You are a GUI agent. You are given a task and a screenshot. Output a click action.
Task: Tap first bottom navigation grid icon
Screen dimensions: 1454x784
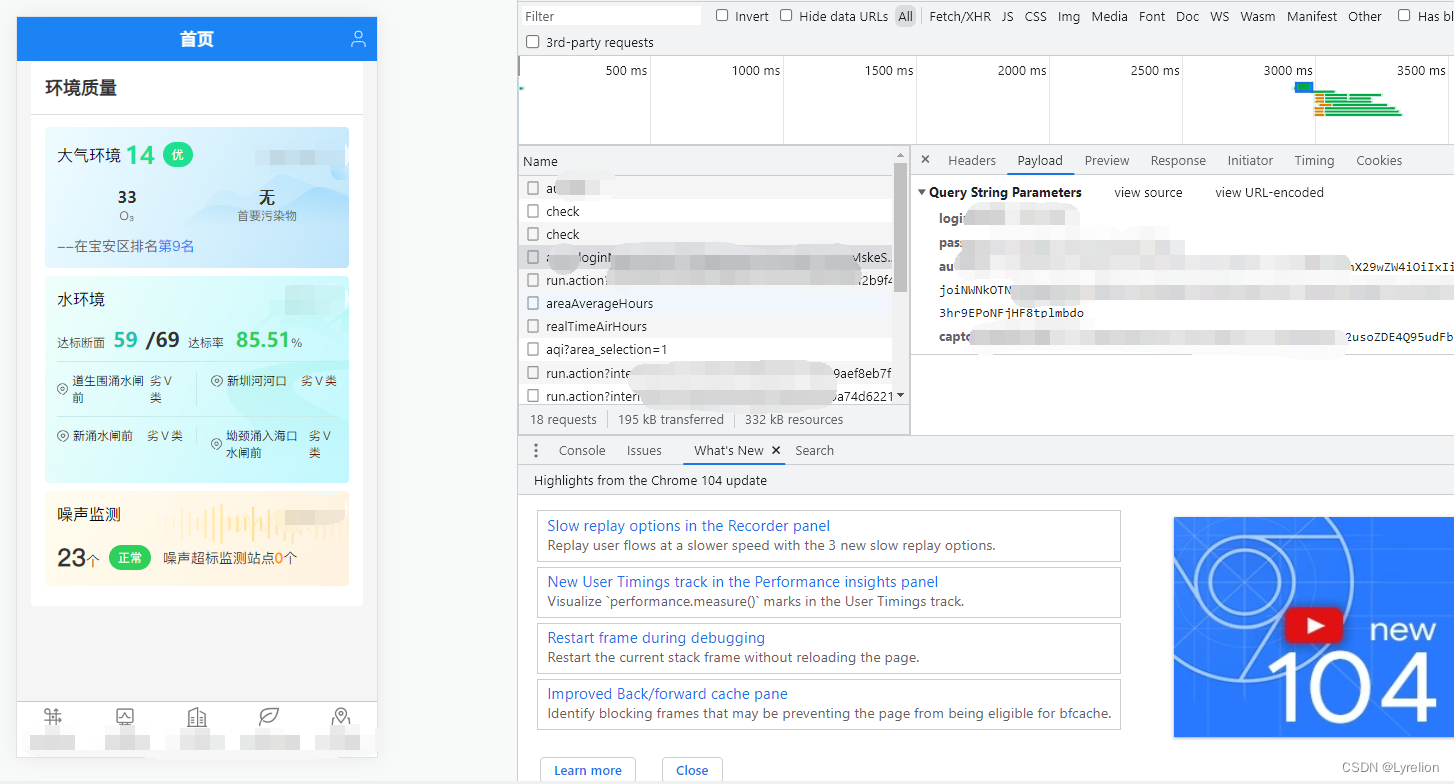(53, 717)
